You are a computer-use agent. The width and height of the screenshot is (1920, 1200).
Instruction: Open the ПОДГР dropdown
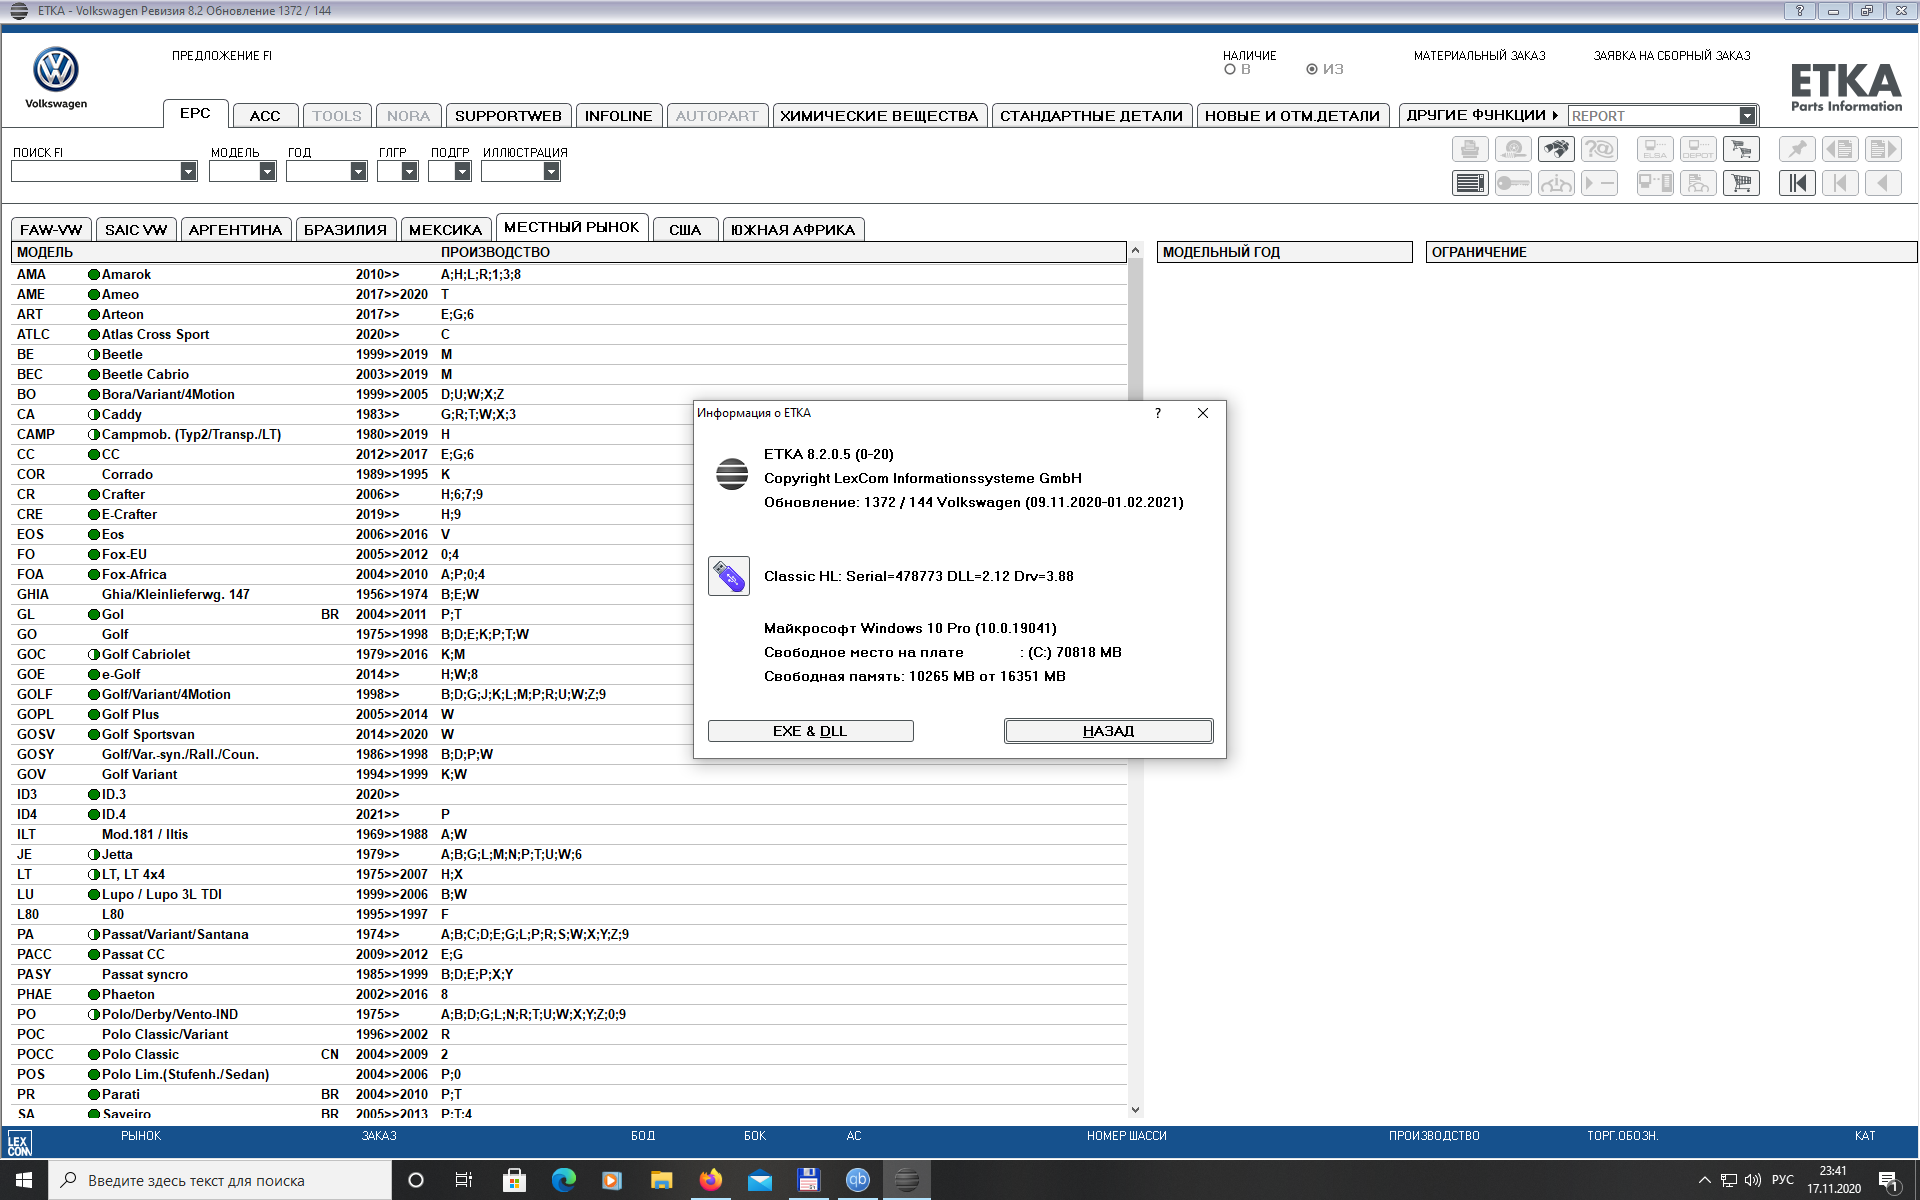point(462,171)
